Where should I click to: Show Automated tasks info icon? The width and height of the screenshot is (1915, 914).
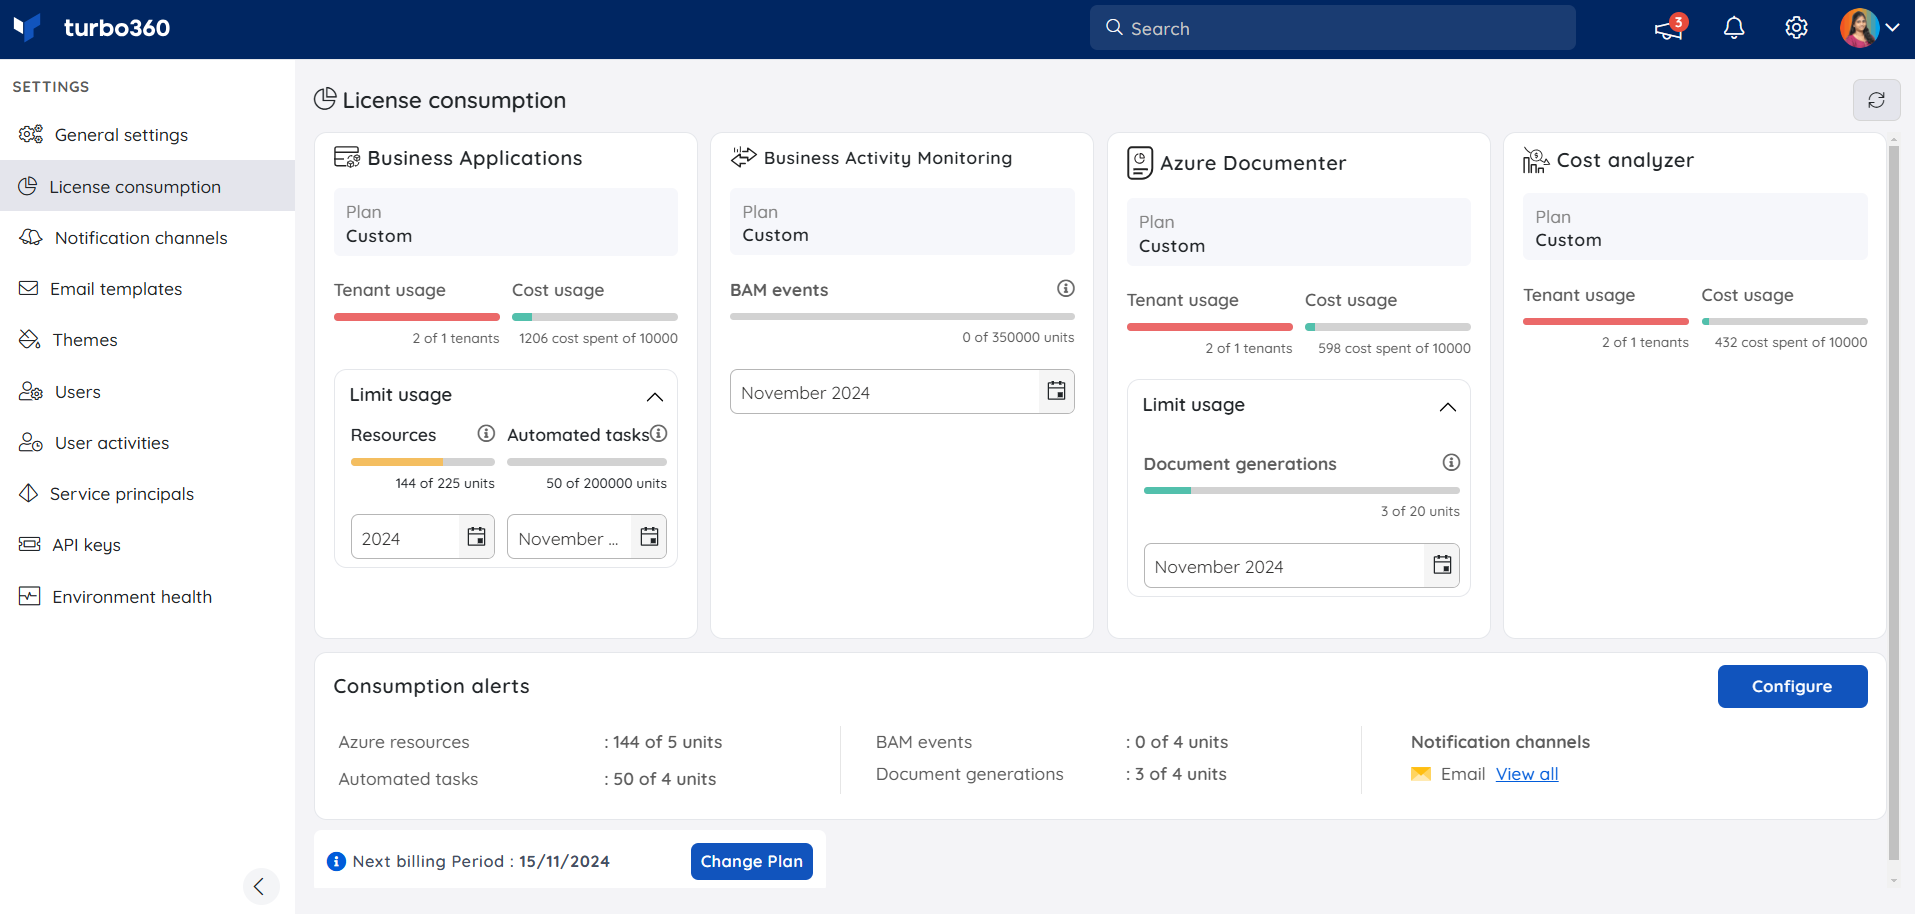tap(659, 433)
